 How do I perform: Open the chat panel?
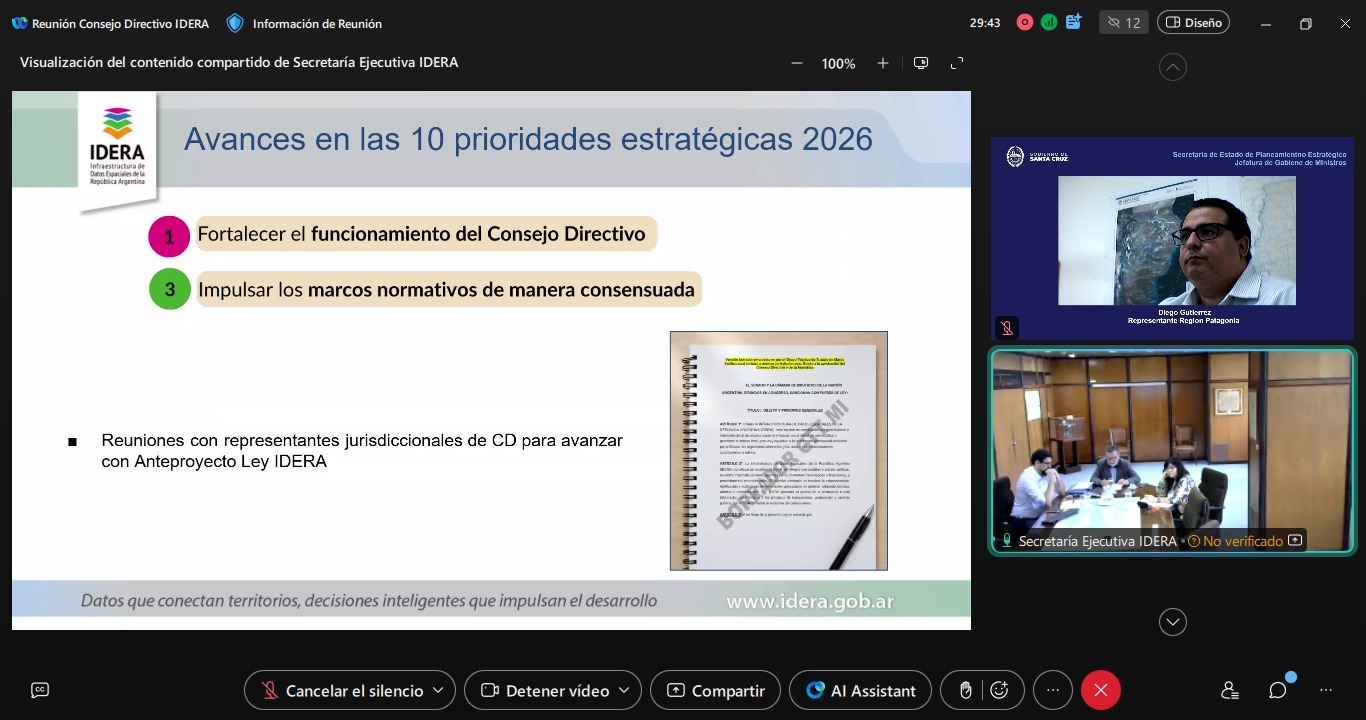click(x=1277, y=690)
